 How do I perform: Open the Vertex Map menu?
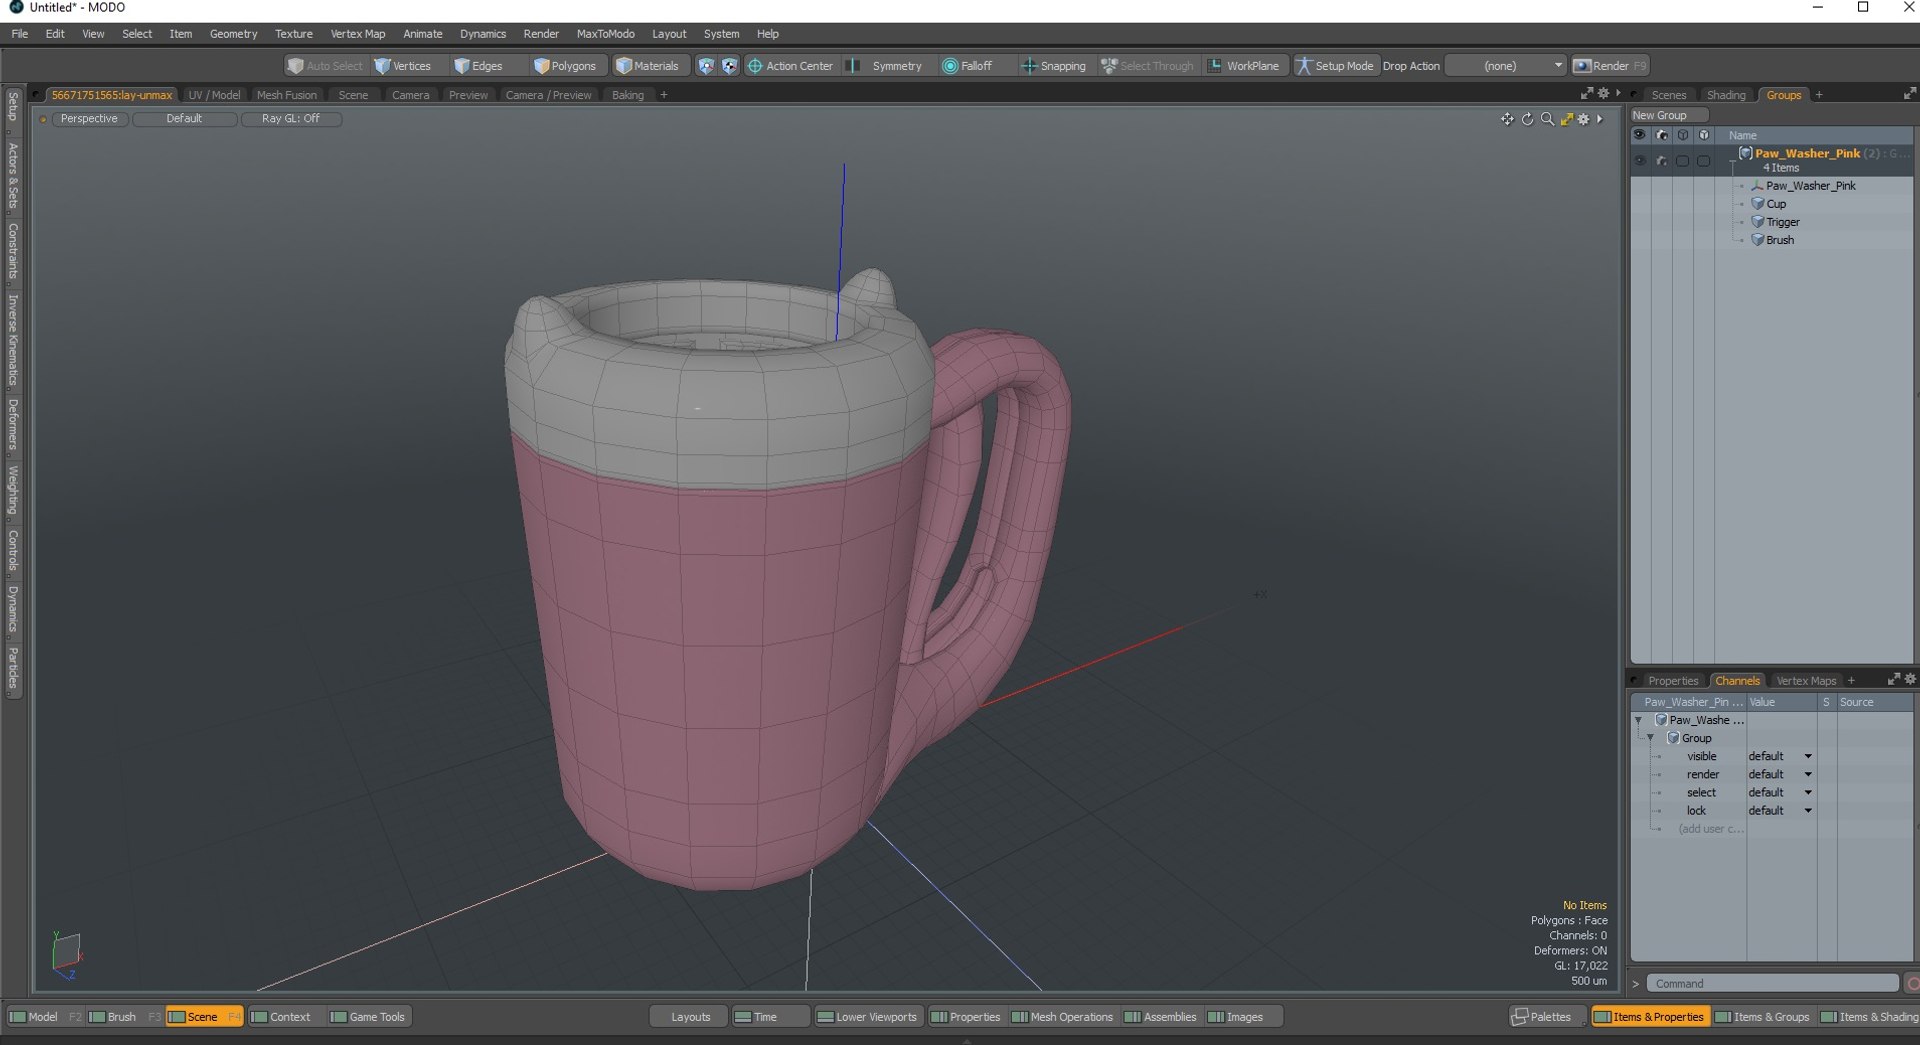tap(358, 34)
